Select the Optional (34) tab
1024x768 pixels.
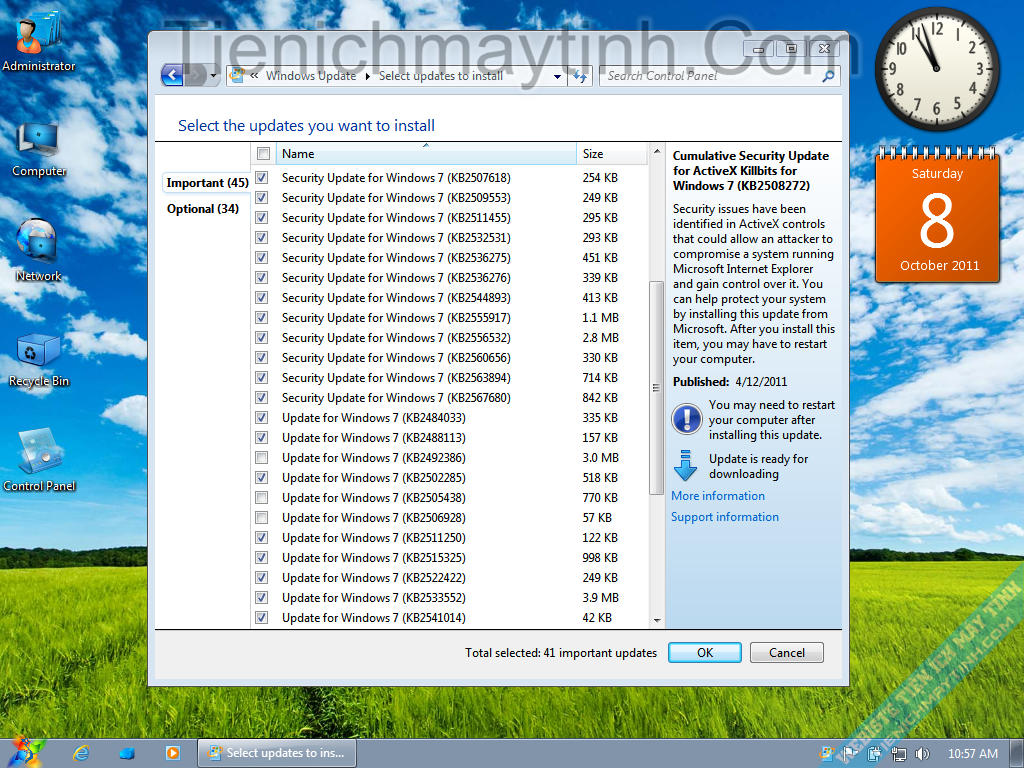click(202, 209)
